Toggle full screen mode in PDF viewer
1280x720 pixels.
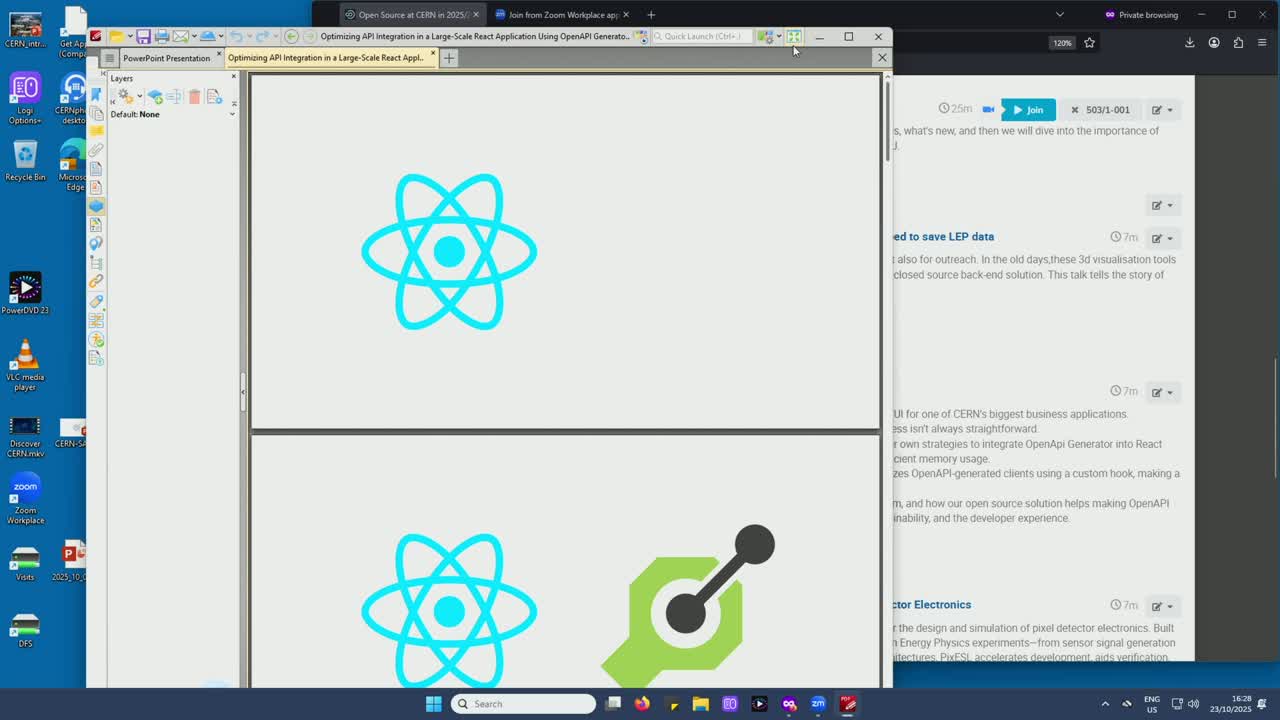coord(794,37)
